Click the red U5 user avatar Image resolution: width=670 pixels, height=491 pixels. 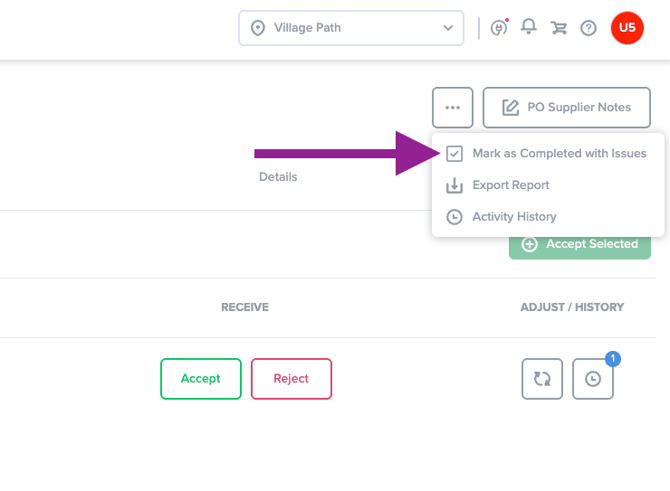pyautogui.click(x=627, y=28)
